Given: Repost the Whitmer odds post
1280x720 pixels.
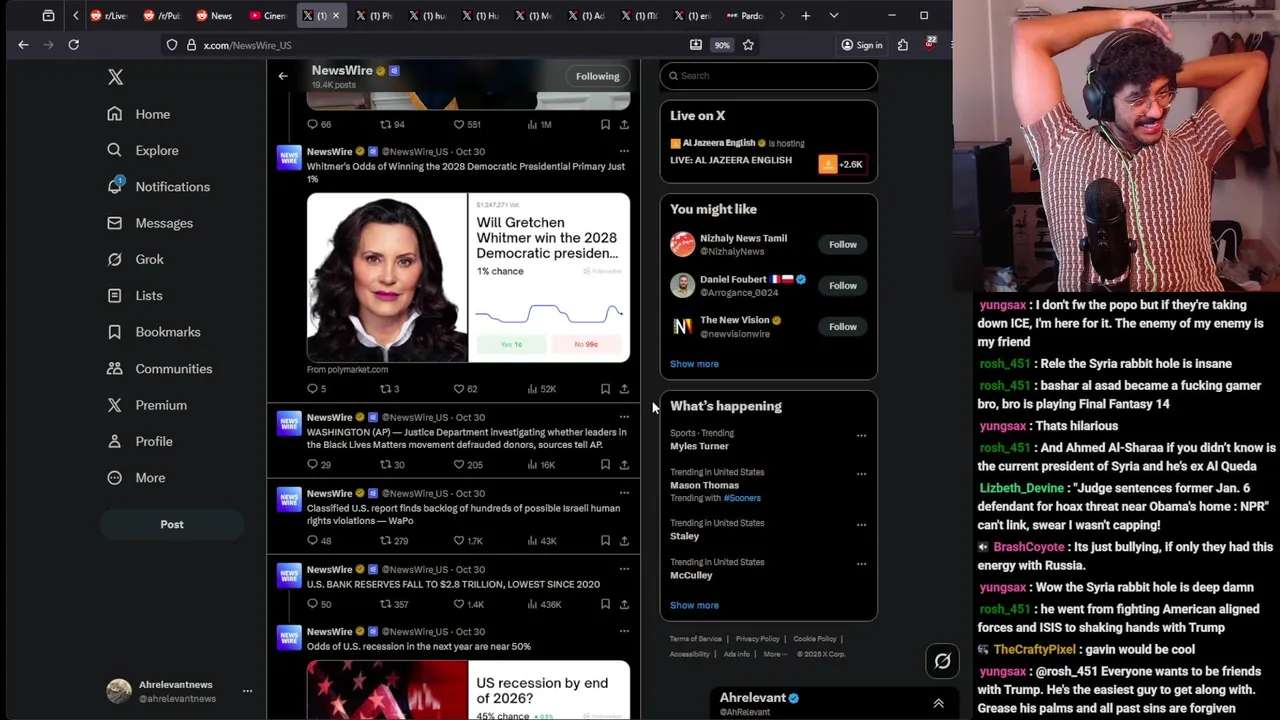Looking at the screenshot, I should pos(389,389).
